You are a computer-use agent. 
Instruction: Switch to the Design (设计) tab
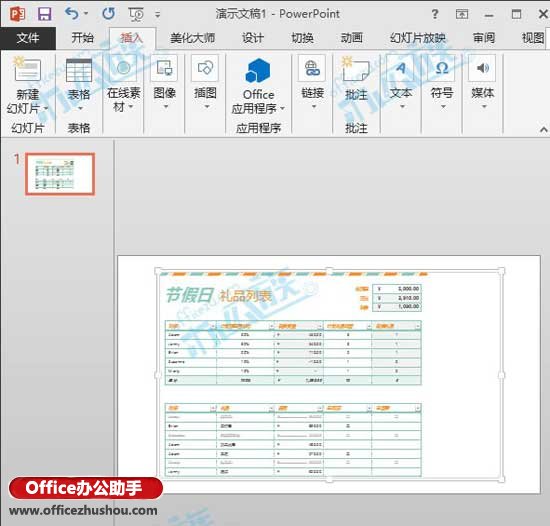[x=253, y=38]
